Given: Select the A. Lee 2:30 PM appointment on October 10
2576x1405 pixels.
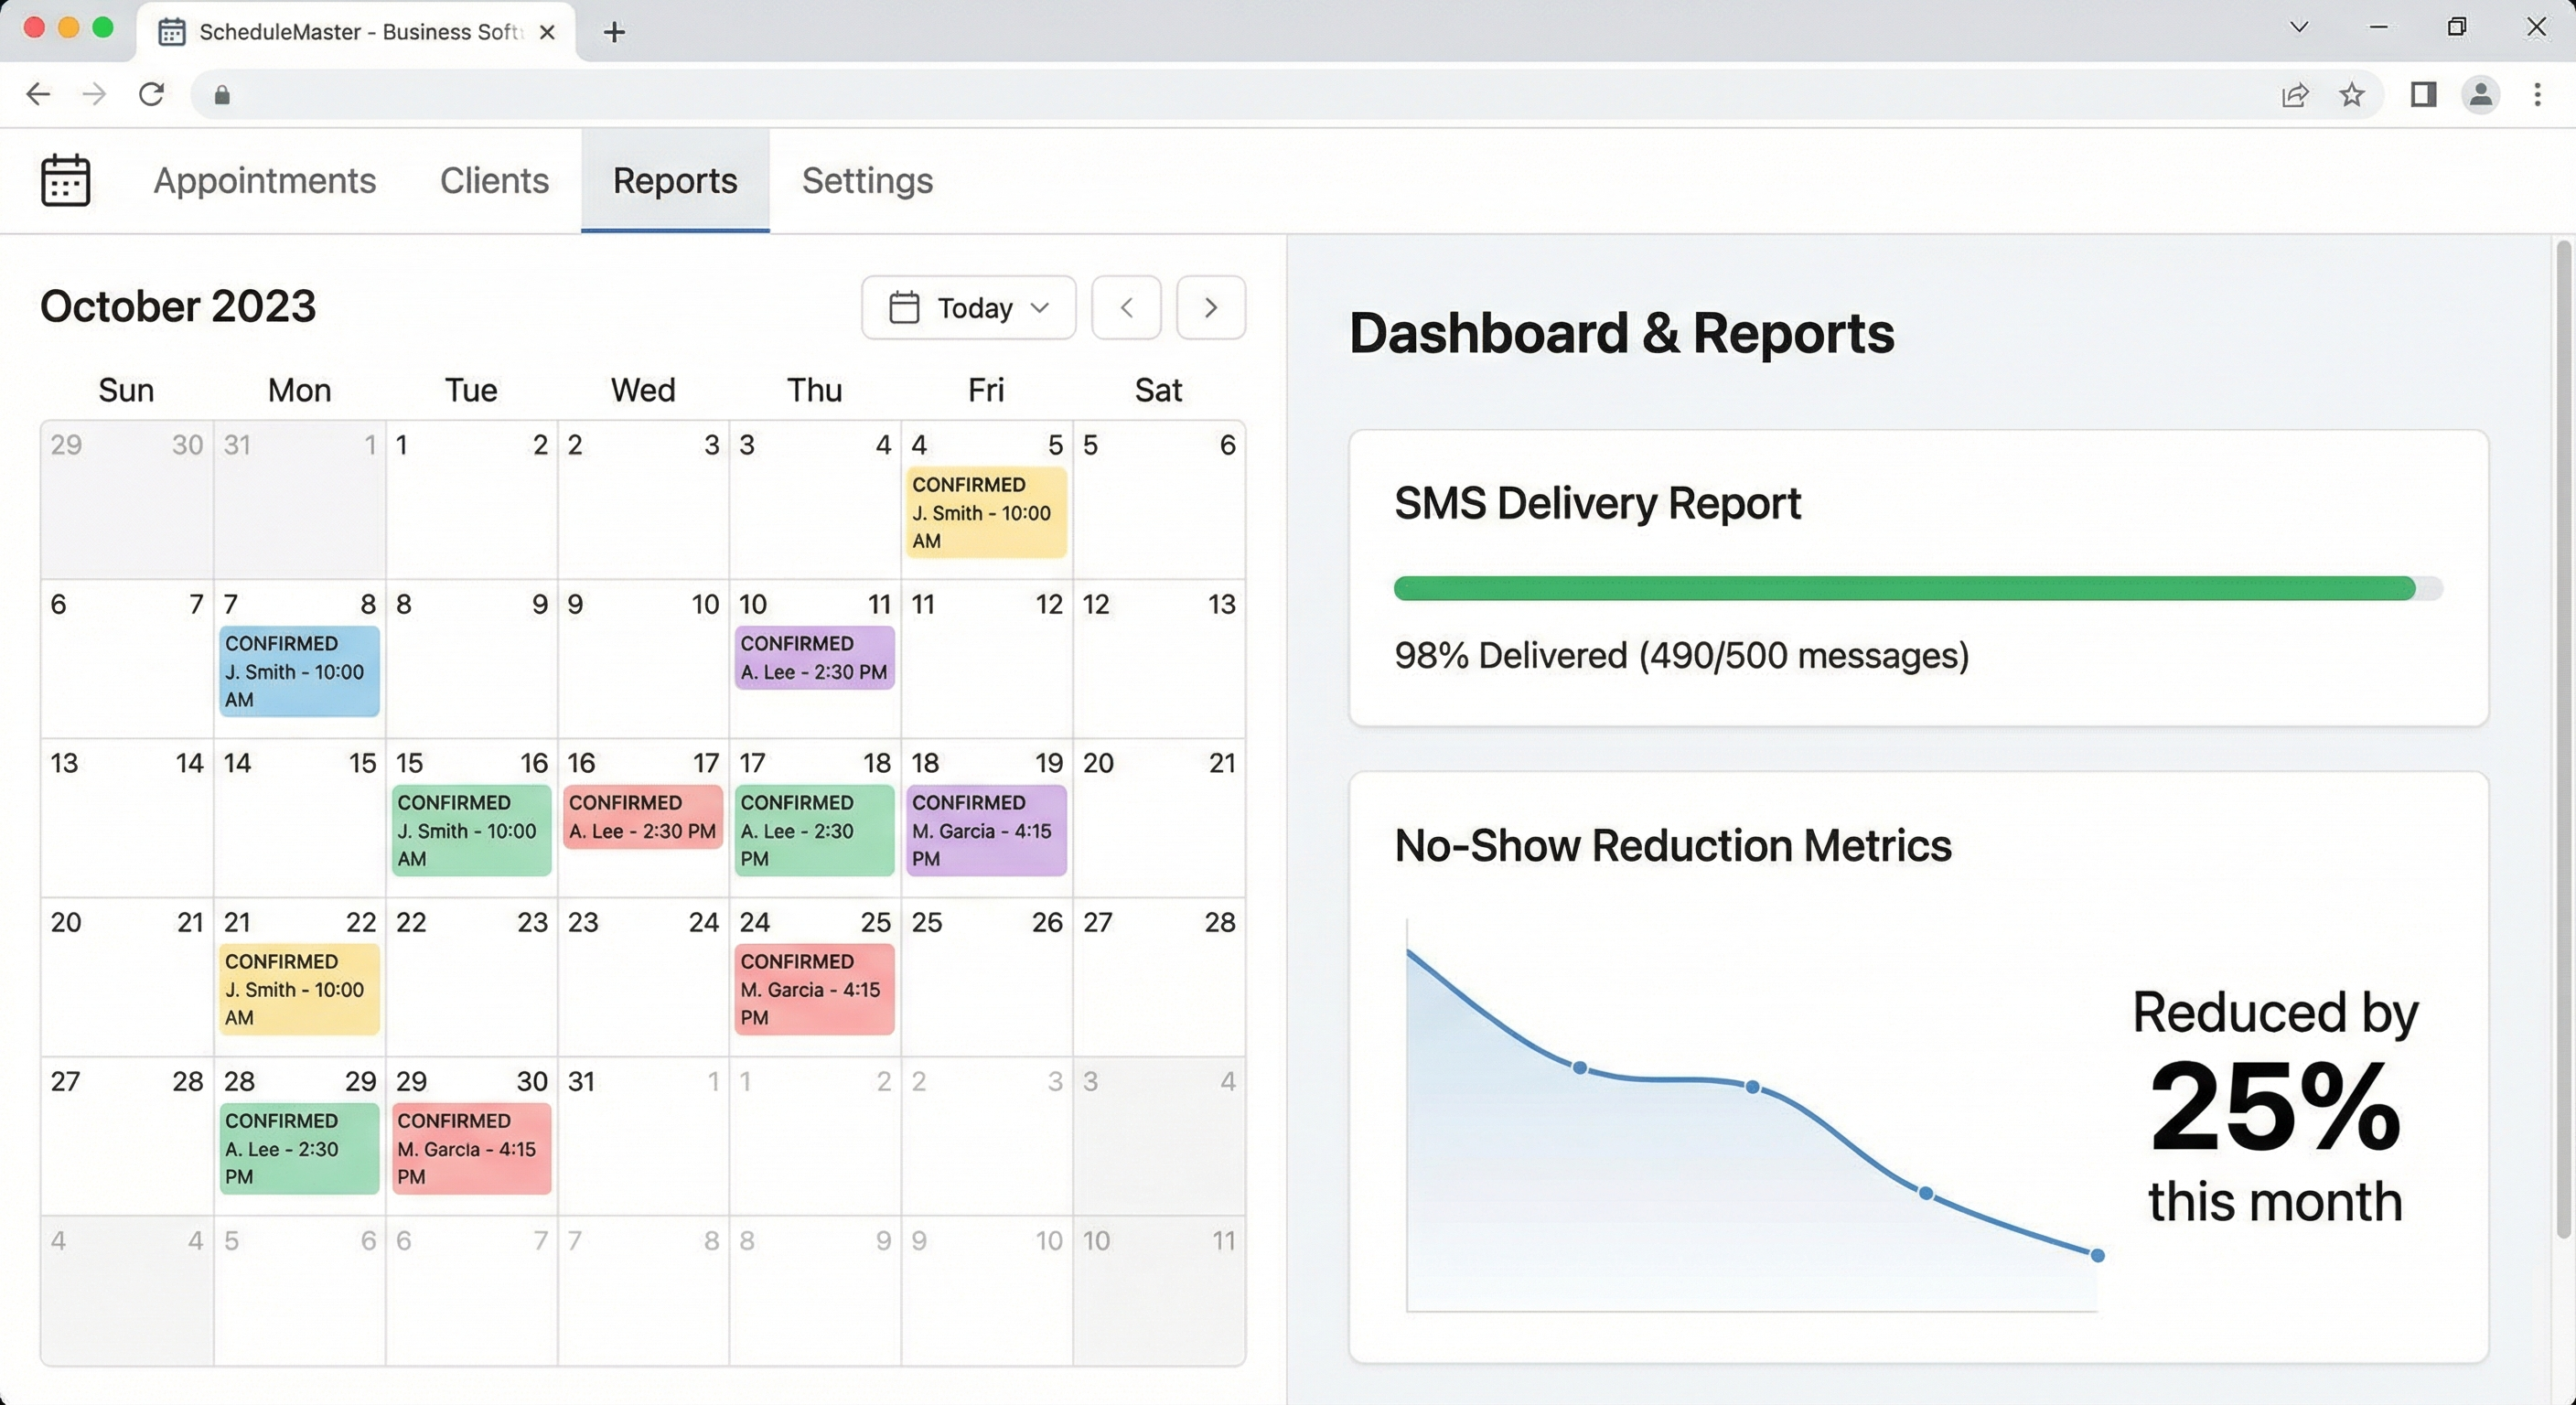Looking at the screenshot, I should (814, 657).
